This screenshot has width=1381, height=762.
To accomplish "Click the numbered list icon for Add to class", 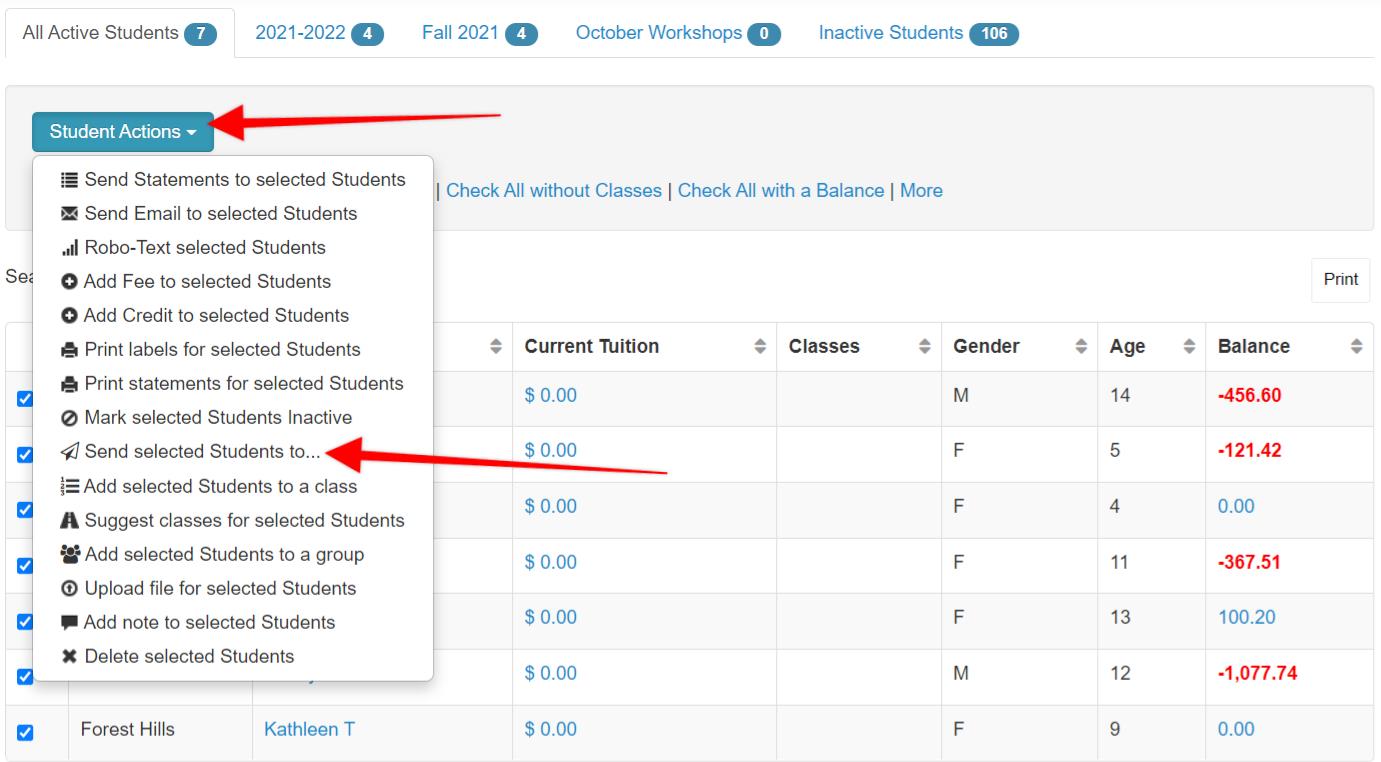I will (69, 487).
